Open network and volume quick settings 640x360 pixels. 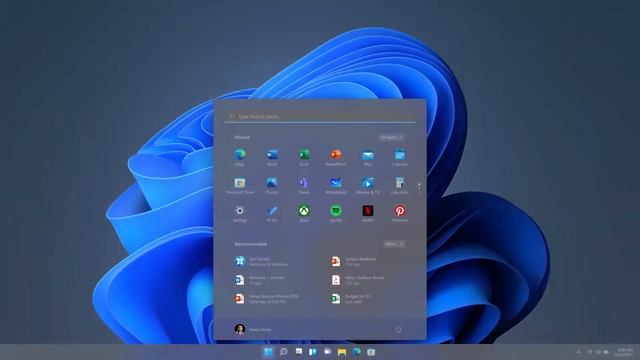pyautogui.click(x=599, y=352)
